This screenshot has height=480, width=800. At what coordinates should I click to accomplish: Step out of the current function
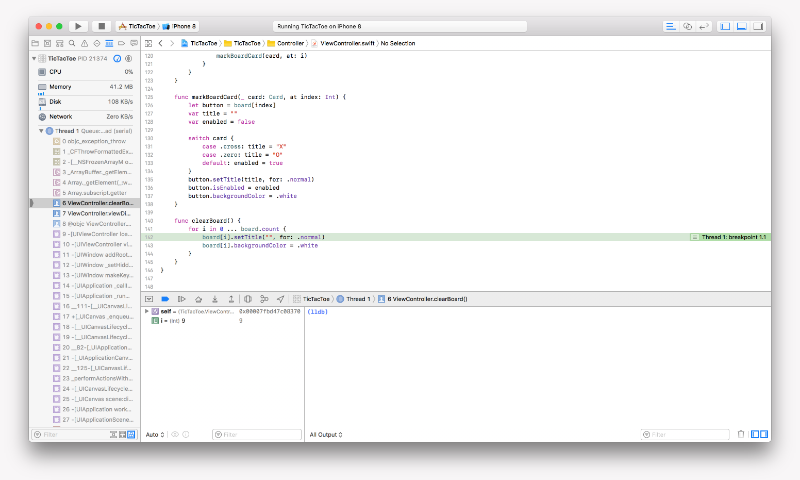231,299
